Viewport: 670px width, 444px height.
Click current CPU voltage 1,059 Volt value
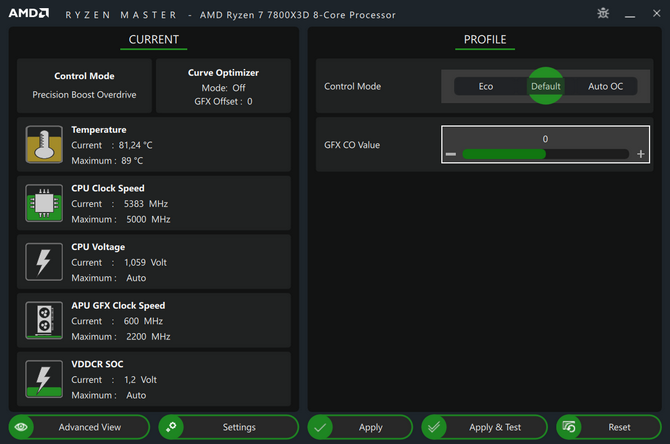tap(145, 262)
